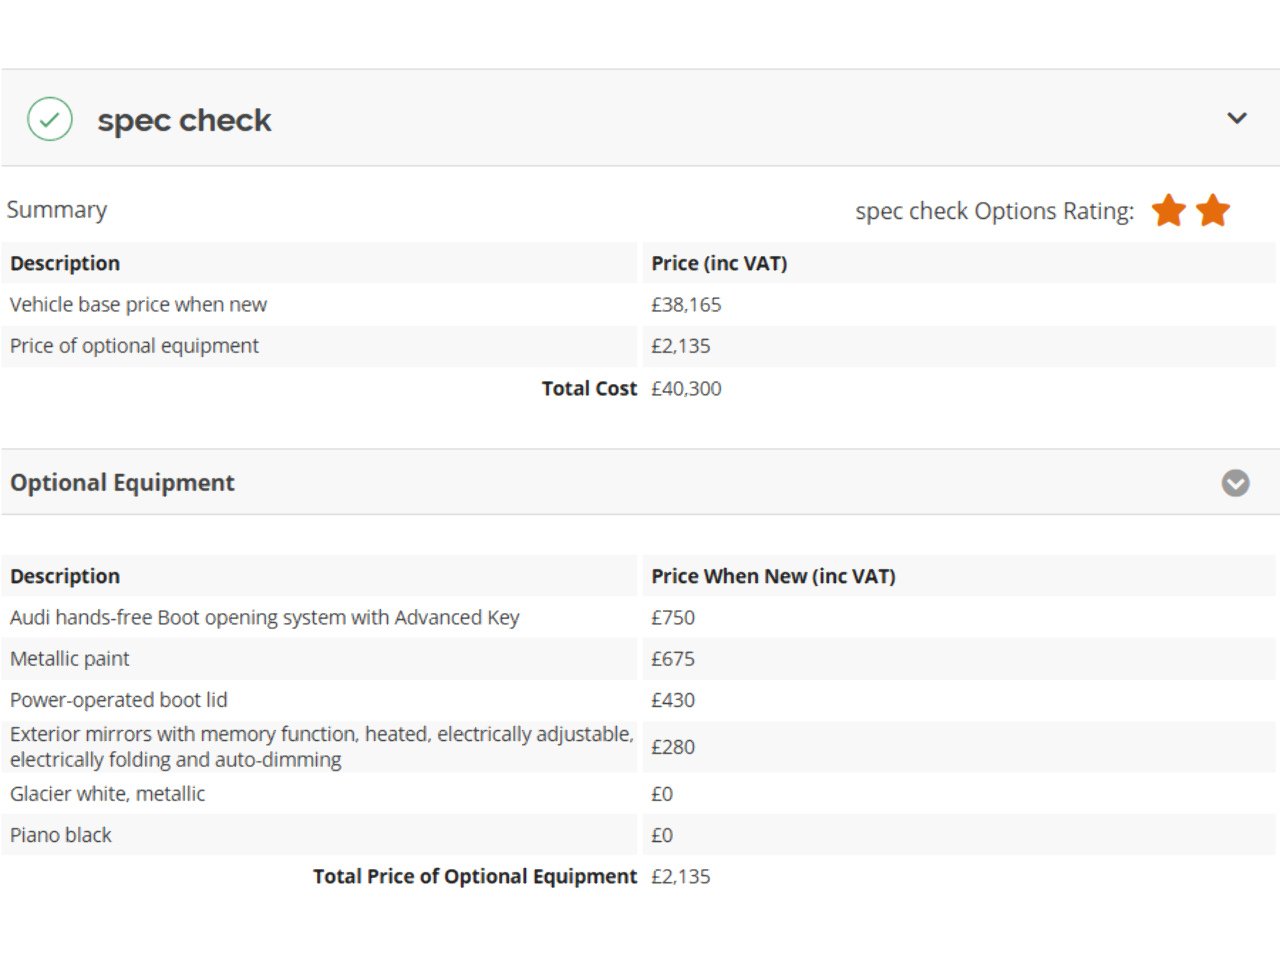Select the Piano black row

(638, 835)
